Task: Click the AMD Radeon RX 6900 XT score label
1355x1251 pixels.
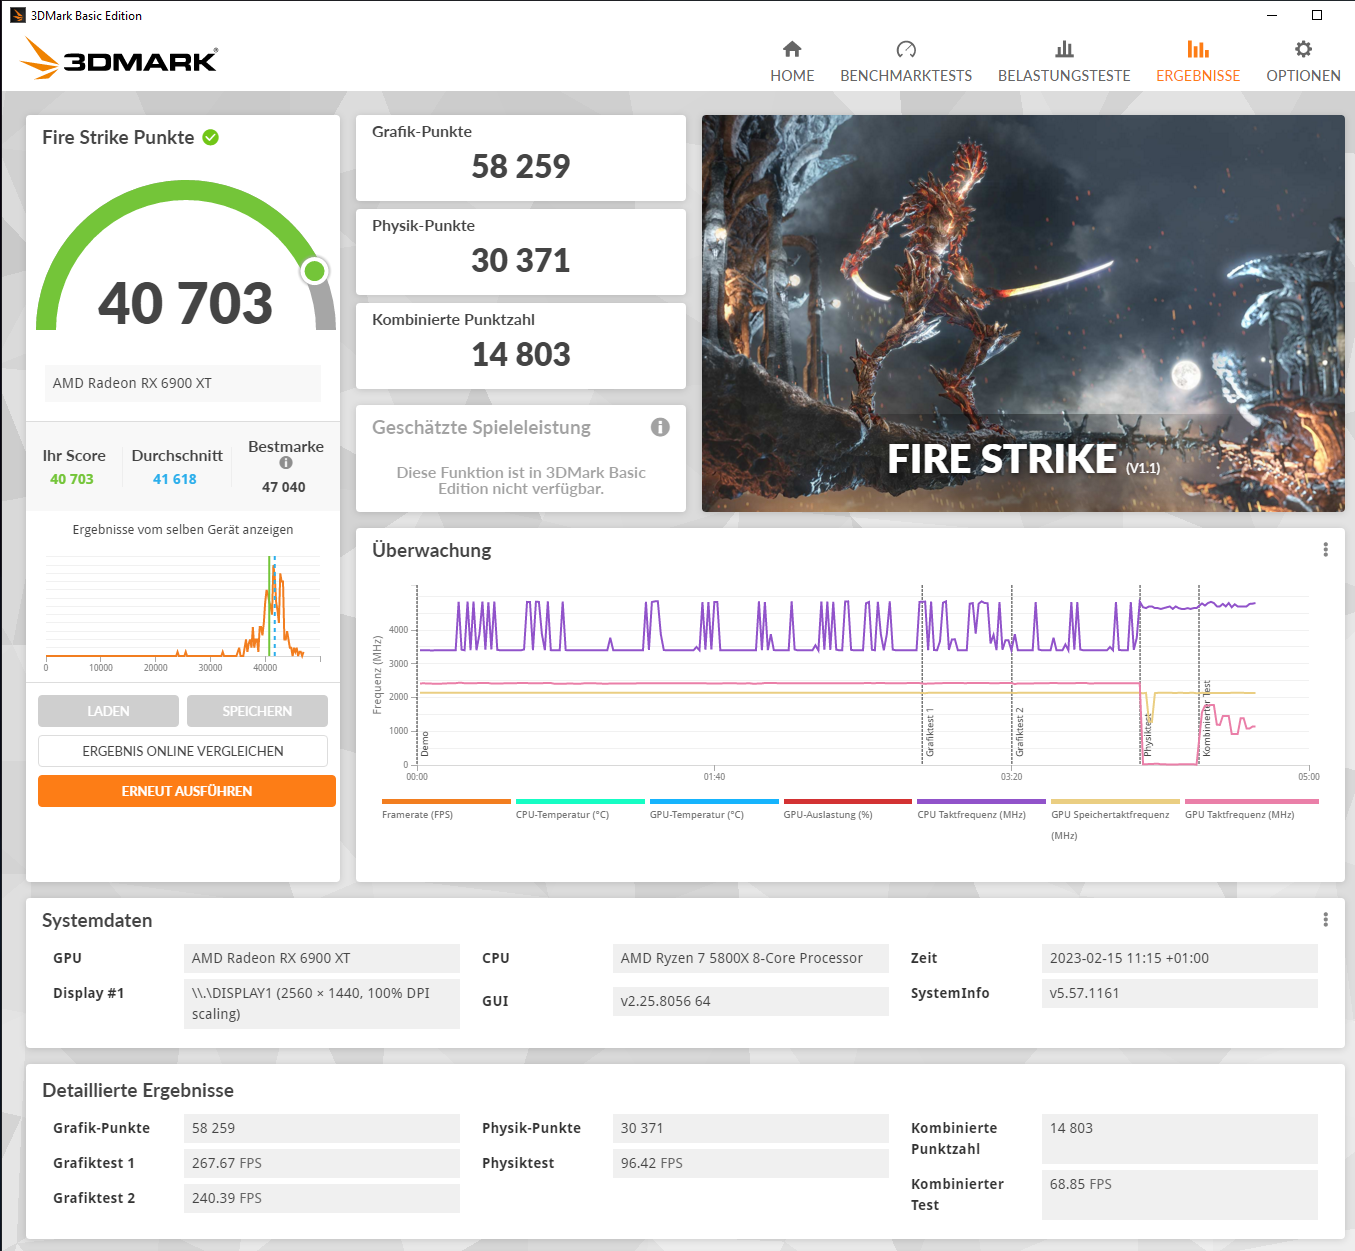Action: [x=183, y=383]
